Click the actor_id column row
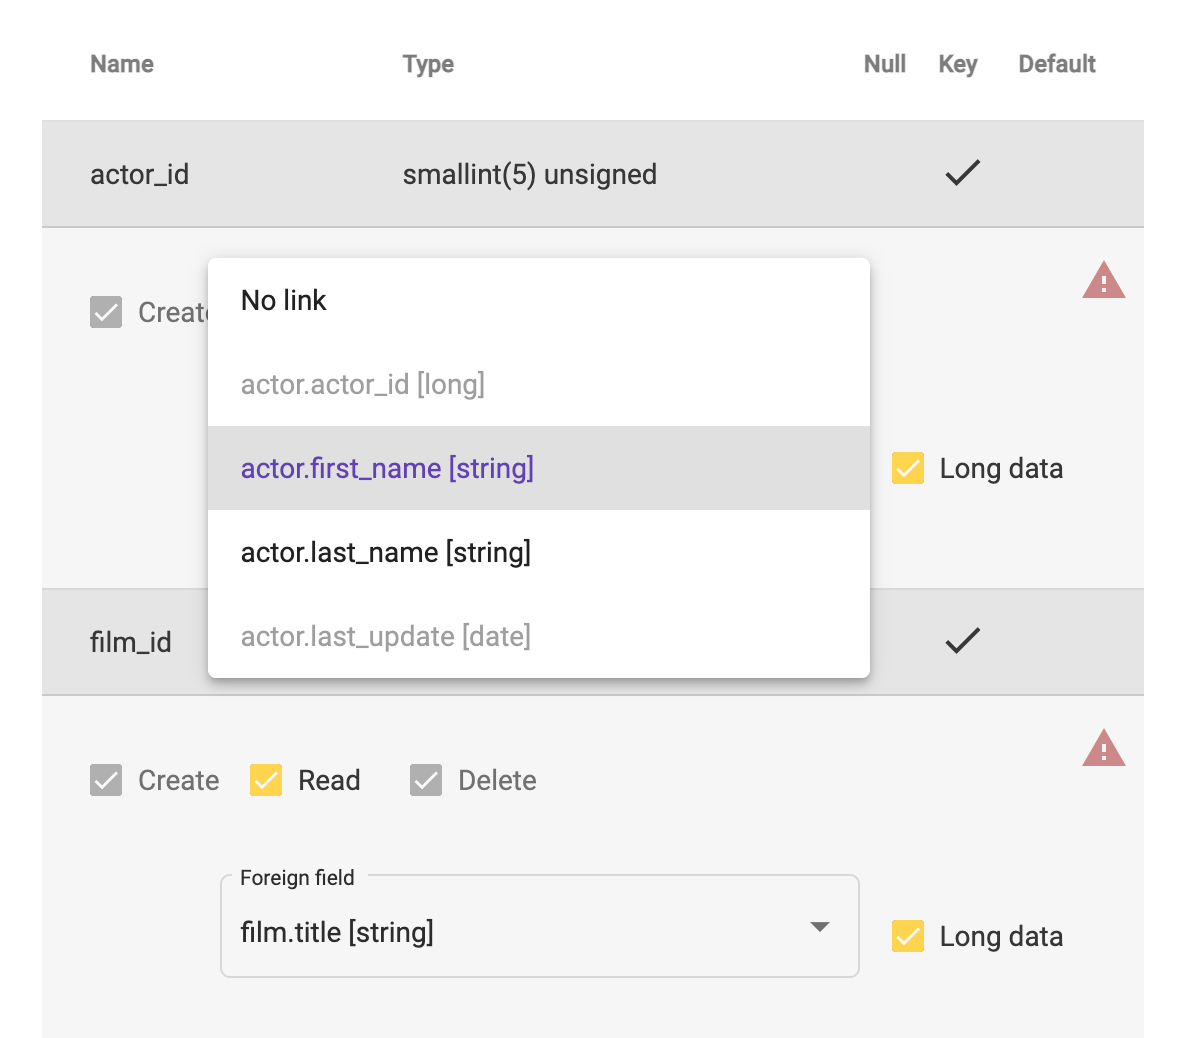The image size is (1204, 1038). coord(140,174)
